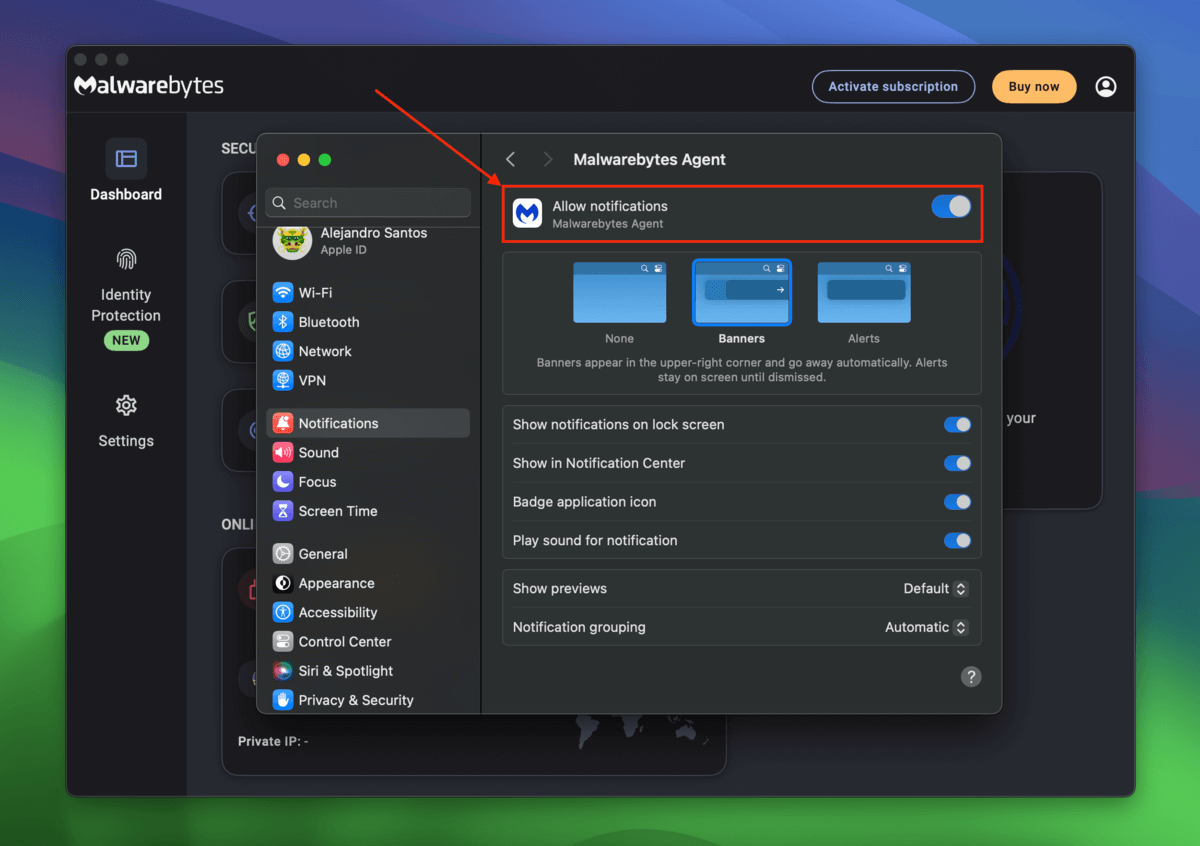Click the help question mark button
The height and width of the screenshot is (846, 1200).
coord(971,677)
